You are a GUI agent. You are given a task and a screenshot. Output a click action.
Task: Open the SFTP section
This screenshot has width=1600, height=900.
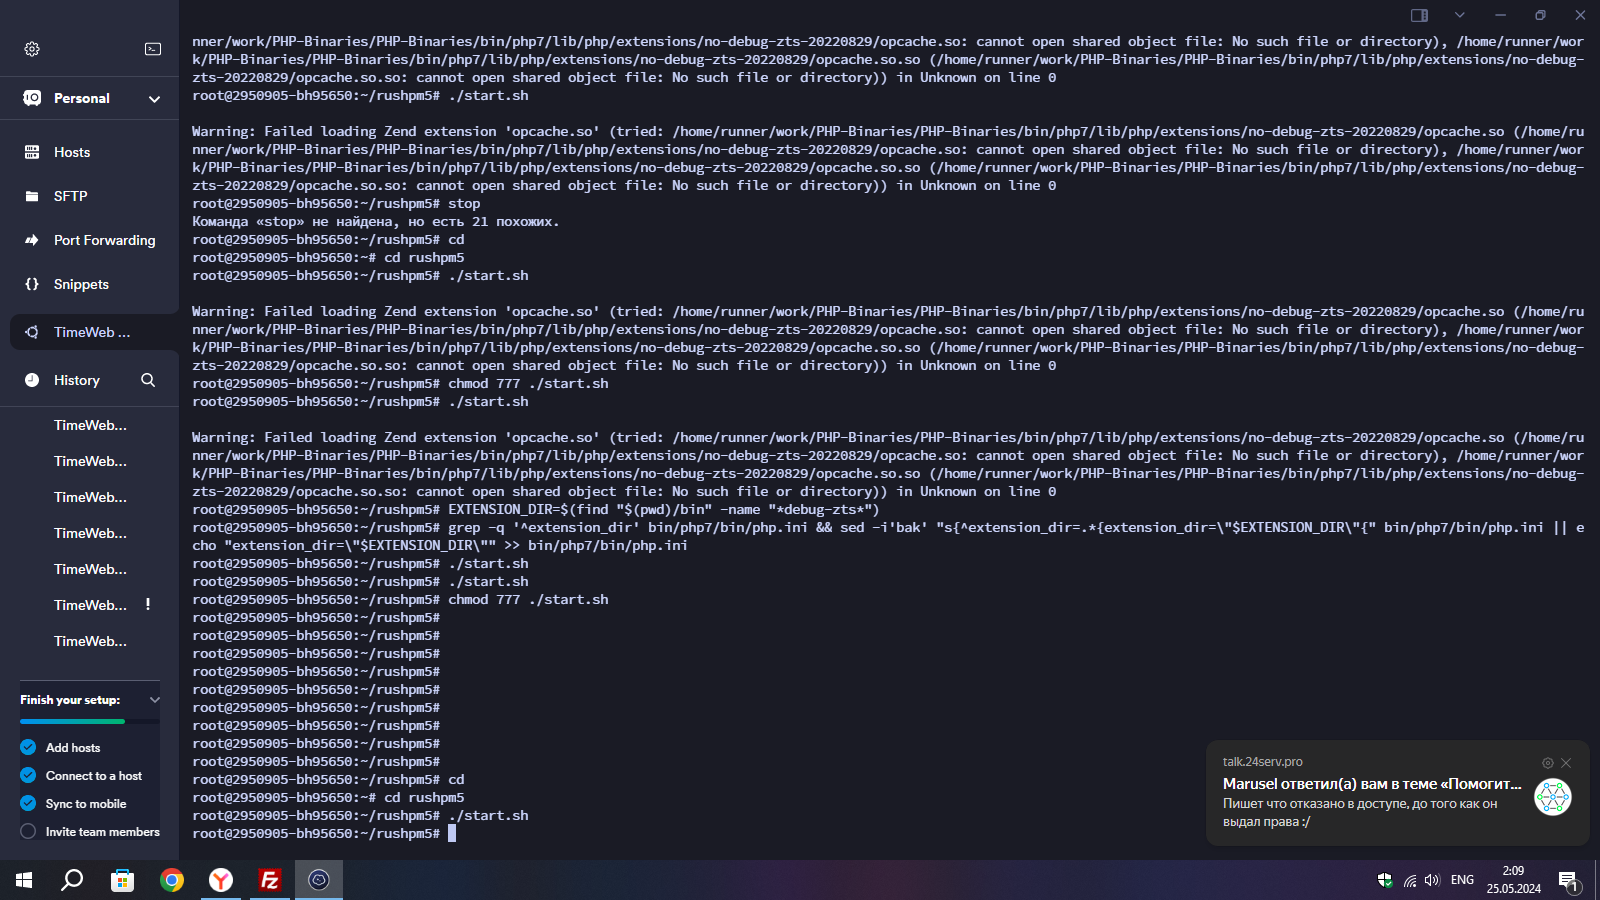pos(70,196)
